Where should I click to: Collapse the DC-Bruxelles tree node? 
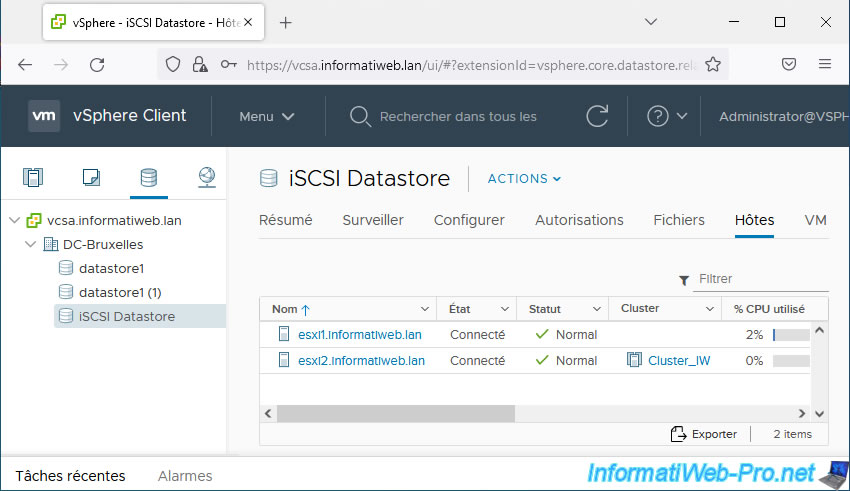click(x=30, y=244)
